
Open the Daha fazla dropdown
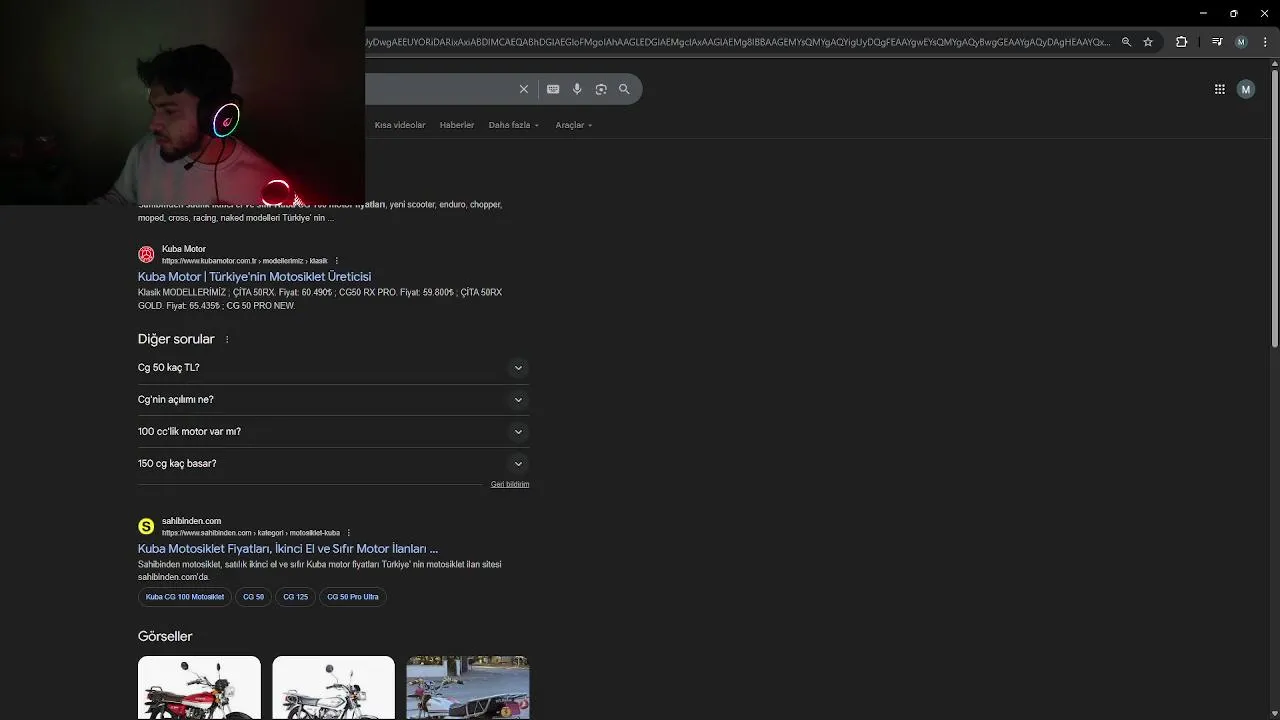514,125
